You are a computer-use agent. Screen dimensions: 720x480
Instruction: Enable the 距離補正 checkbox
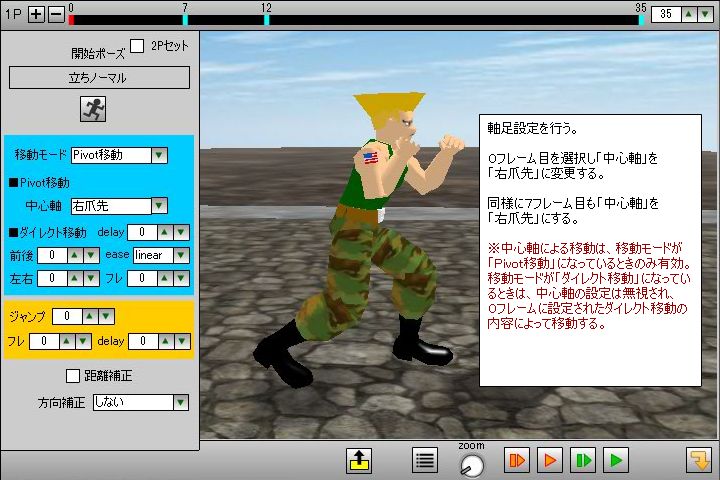tap(73, 376)
